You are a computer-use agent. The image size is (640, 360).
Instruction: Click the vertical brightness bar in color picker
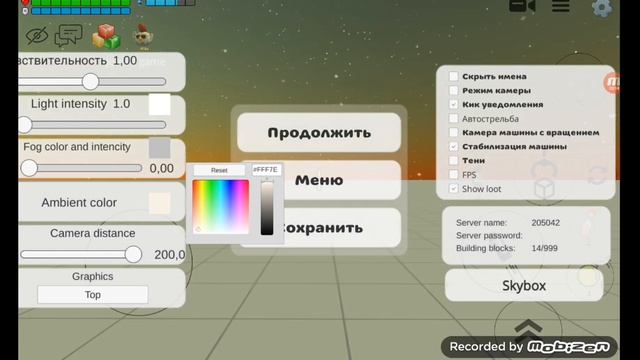267,208
